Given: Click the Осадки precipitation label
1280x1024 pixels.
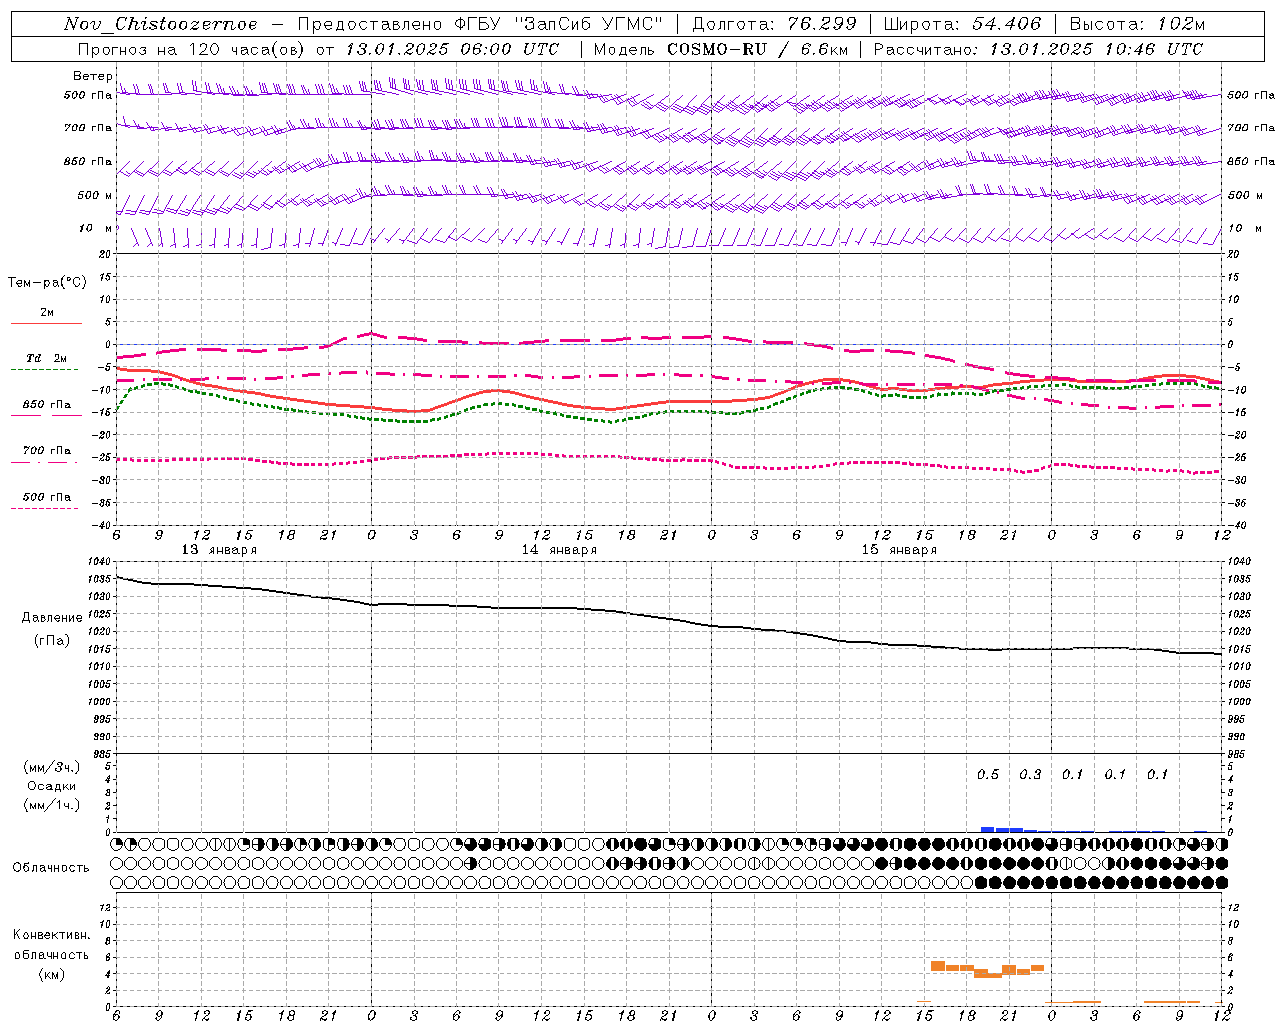Looking at the screenshot, I should click(52, 786).
